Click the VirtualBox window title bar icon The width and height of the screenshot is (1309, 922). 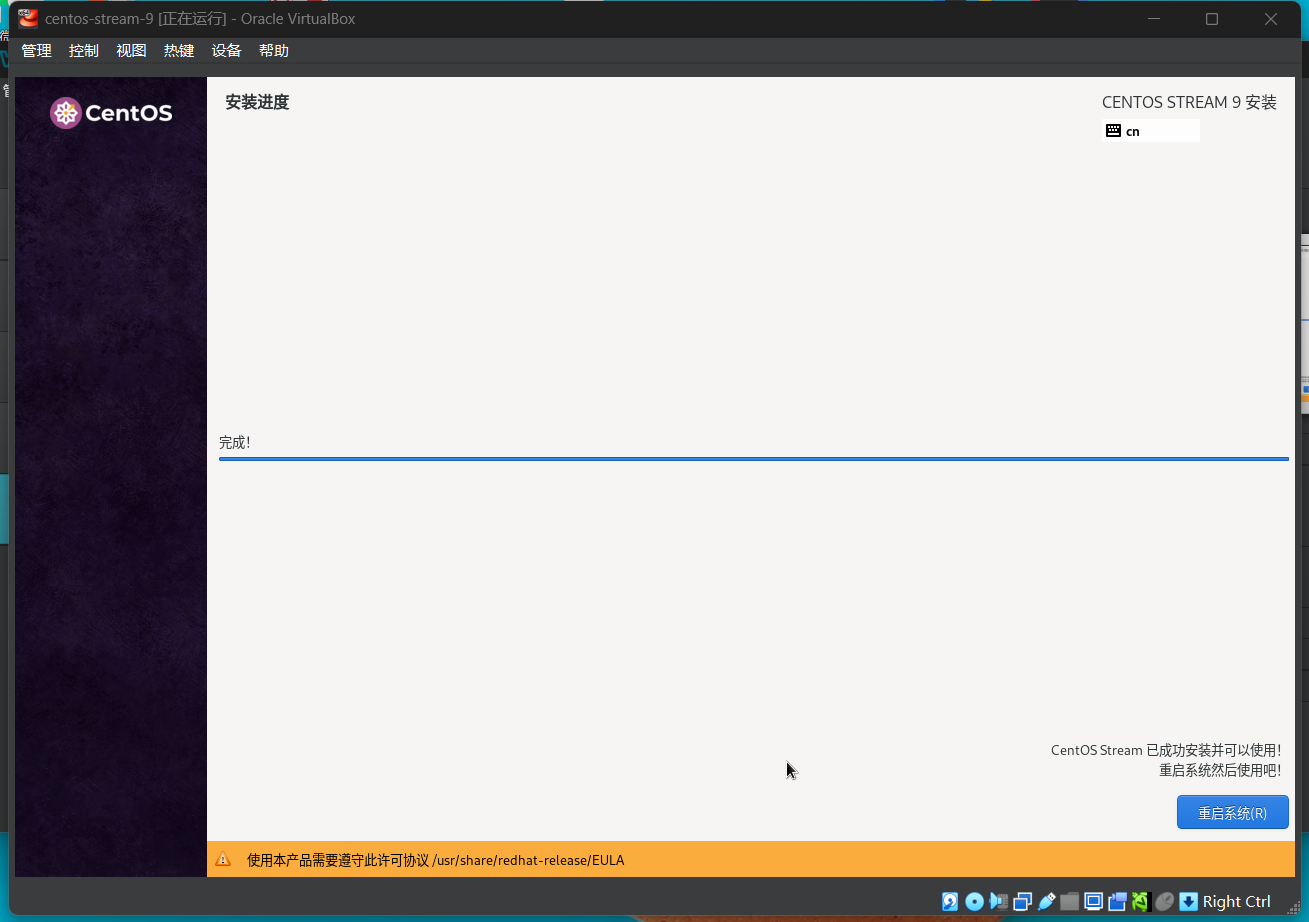(x=28, y=18)
